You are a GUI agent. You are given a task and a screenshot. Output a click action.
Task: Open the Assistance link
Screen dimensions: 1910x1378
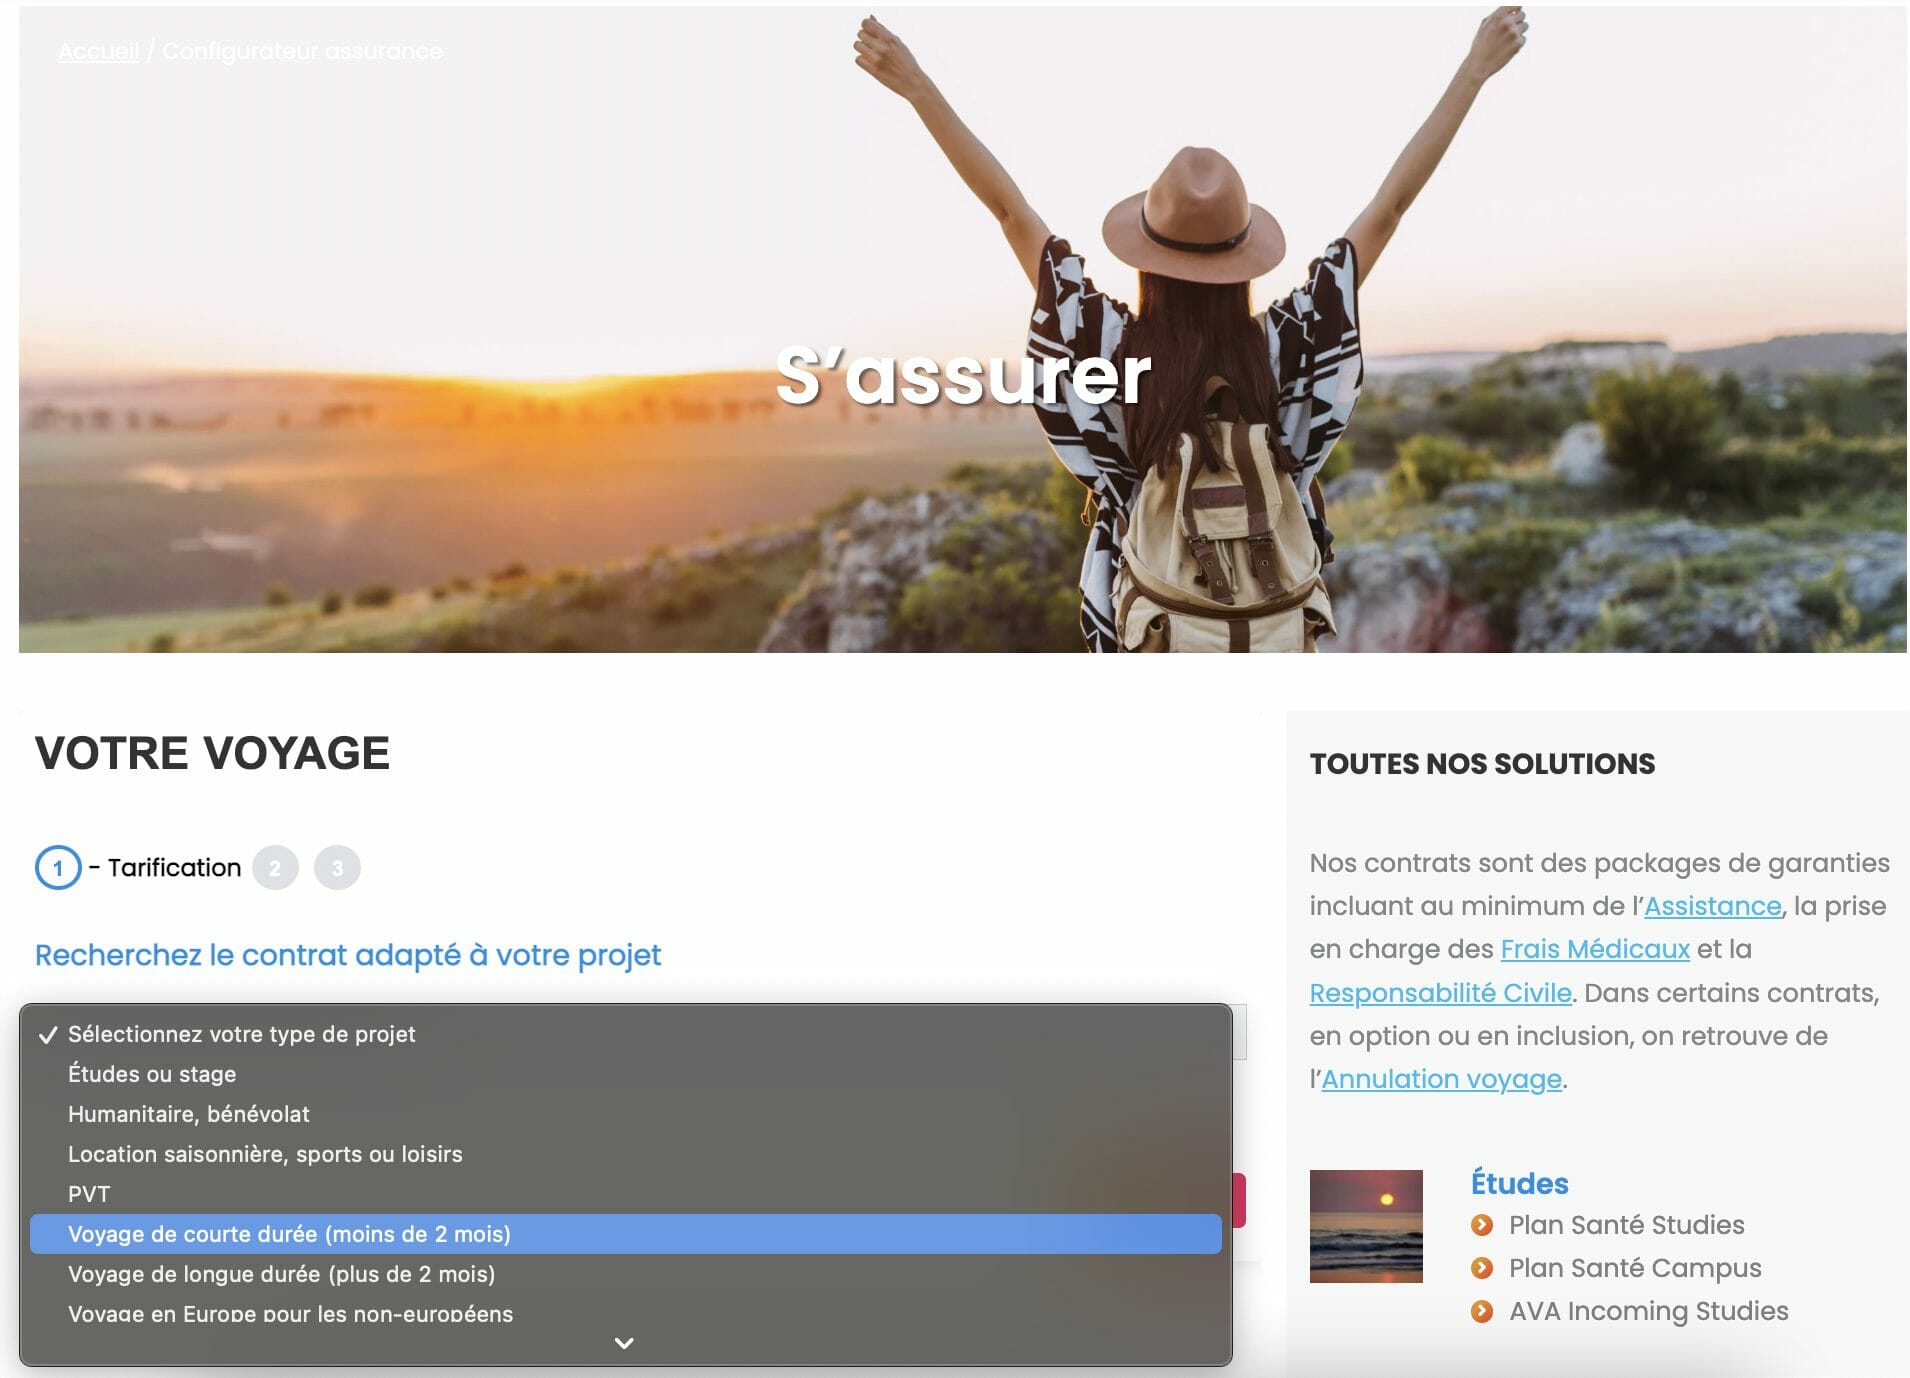pos(1712,906)
